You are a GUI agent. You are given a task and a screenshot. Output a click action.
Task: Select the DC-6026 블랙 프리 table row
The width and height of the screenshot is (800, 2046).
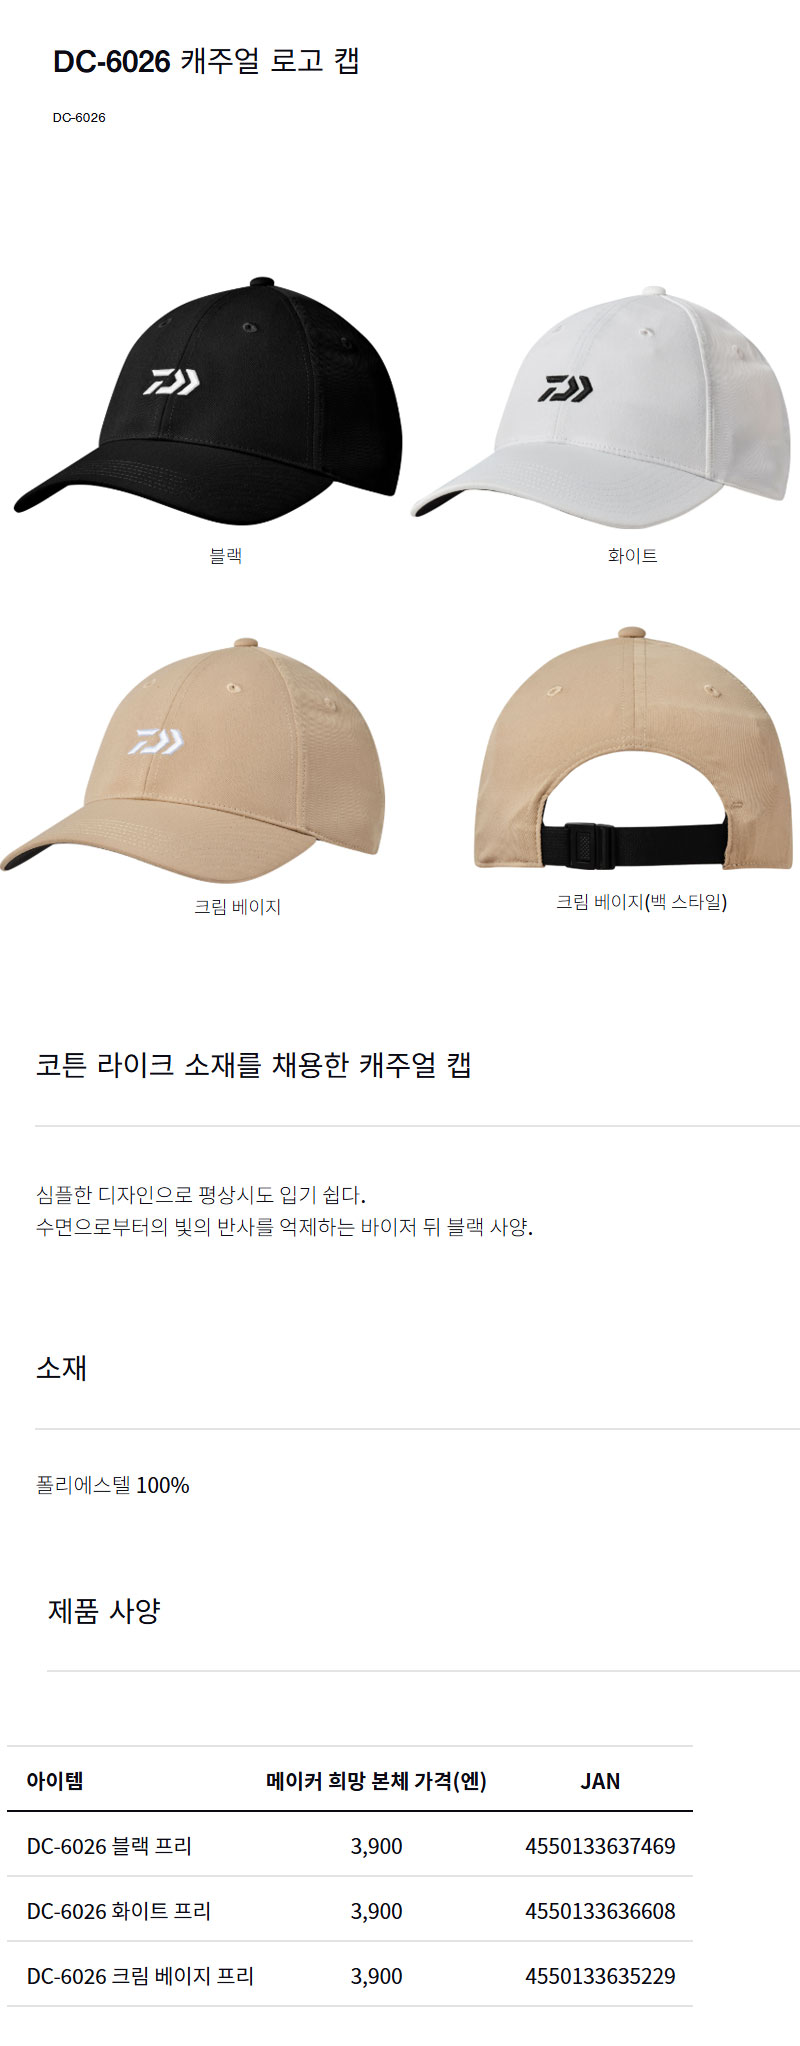point(350,1846)
